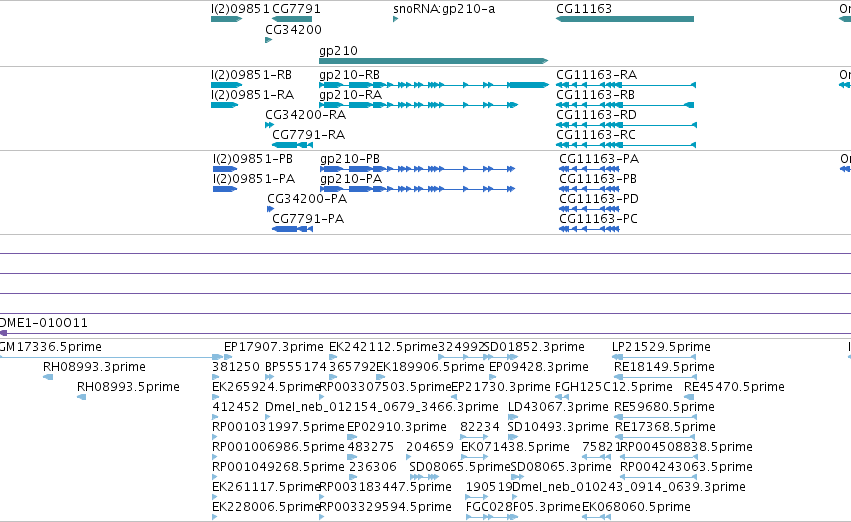Open the FGH125C12.5prime label
The width and height of the screenshot is (851, 522).
point(614,387)
